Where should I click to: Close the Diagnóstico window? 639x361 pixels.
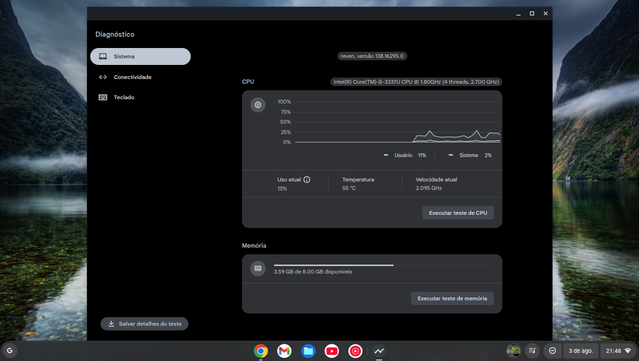[x=545, y=13]
